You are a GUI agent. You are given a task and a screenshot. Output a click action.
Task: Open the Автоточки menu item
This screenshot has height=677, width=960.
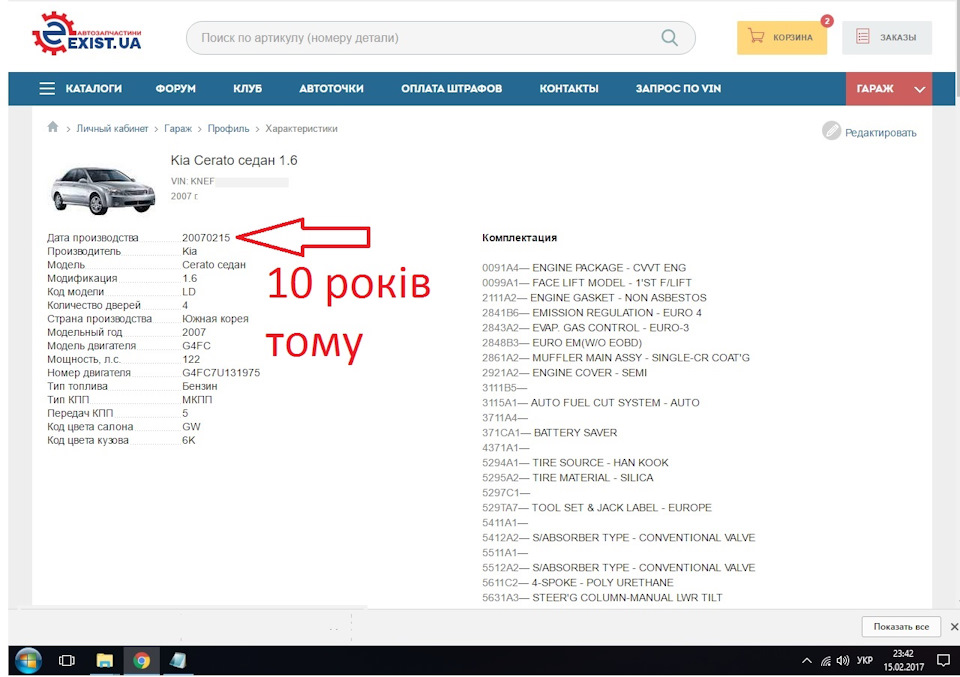(x=331, y=89)
